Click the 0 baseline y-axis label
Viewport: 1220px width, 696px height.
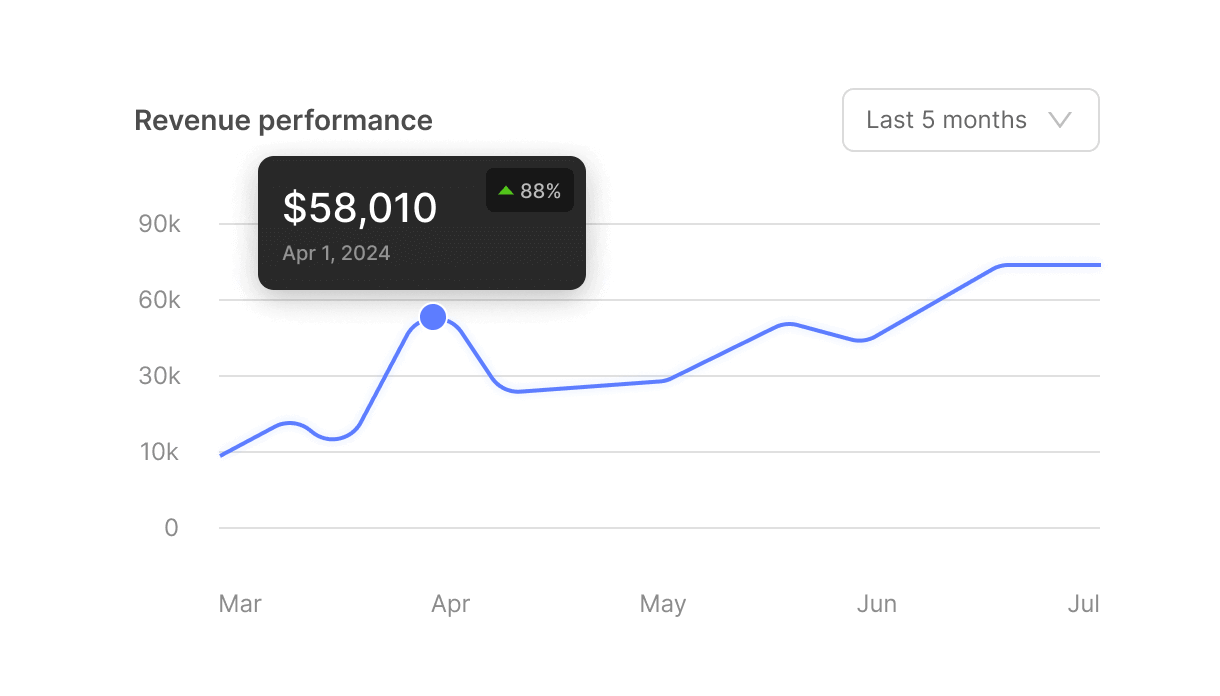(x=172, y=528)
